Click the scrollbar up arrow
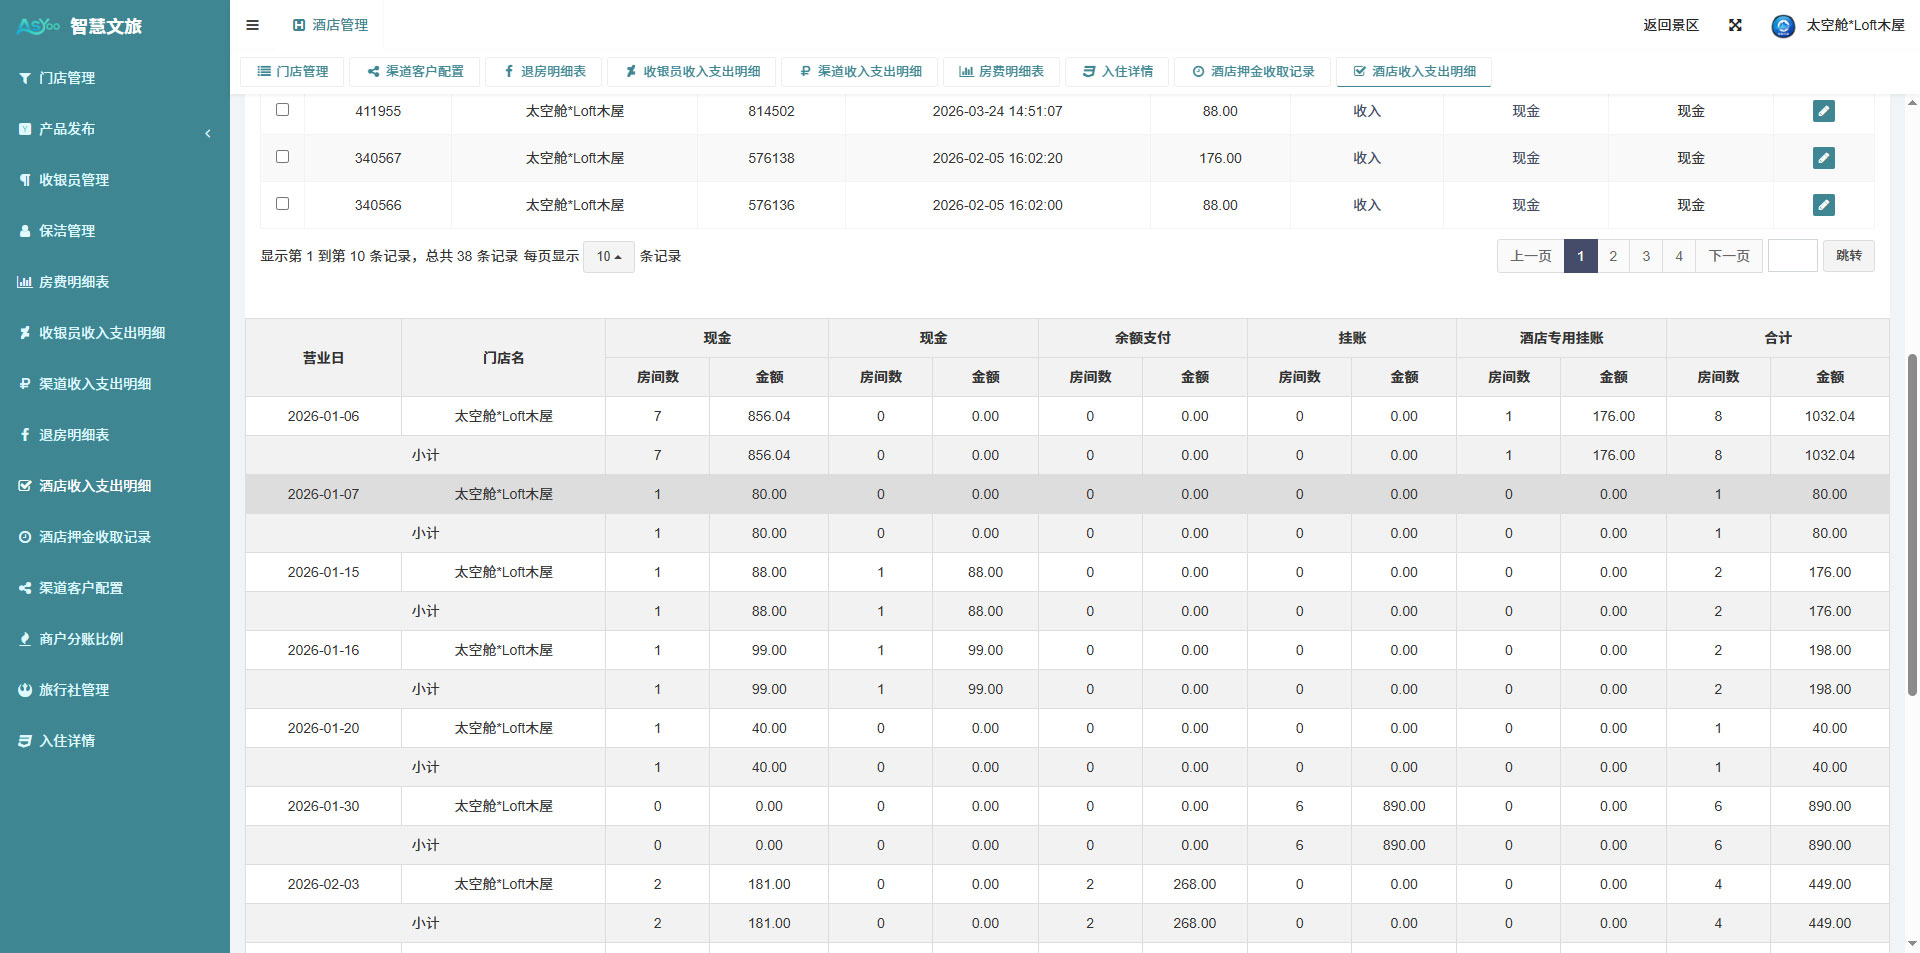1920x953 pixels. (x=1912, y=103)
